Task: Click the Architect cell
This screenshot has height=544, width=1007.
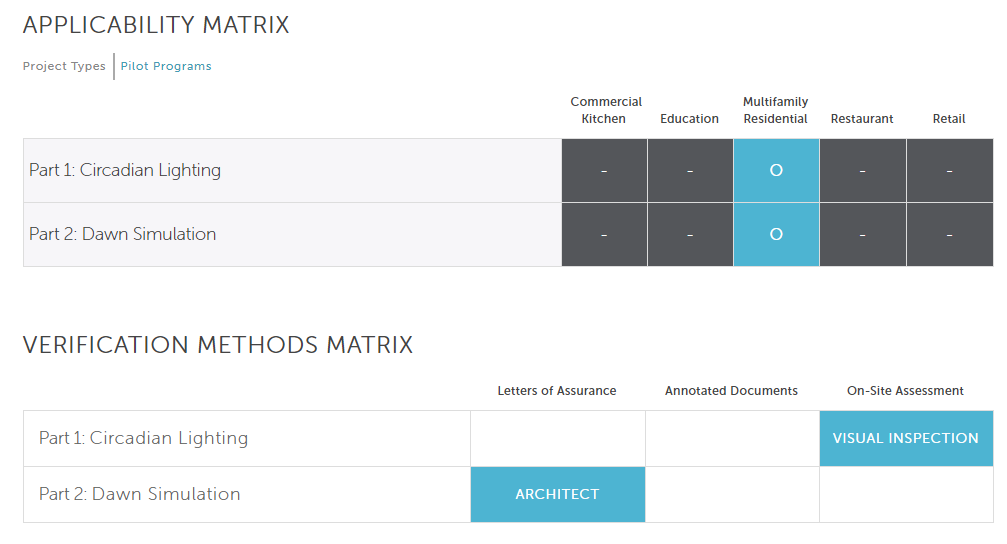Action: [557, 494]
